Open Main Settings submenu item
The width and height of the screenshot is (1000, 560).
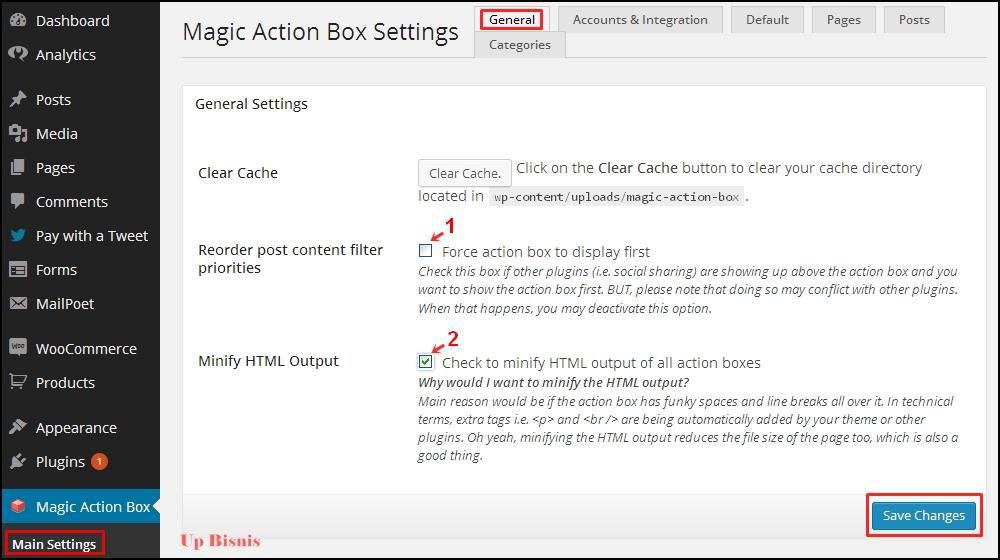(x=54, y=544)
